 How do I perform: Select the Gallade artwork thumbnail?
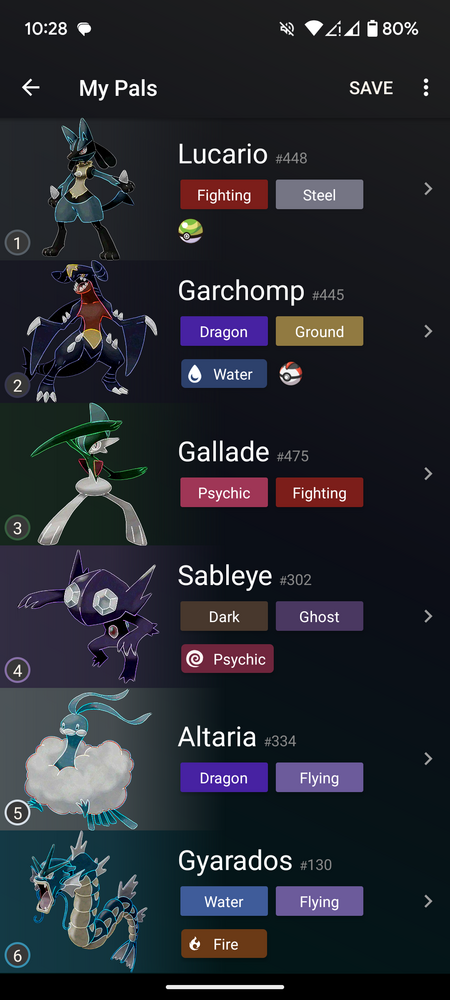pos(89,473)
